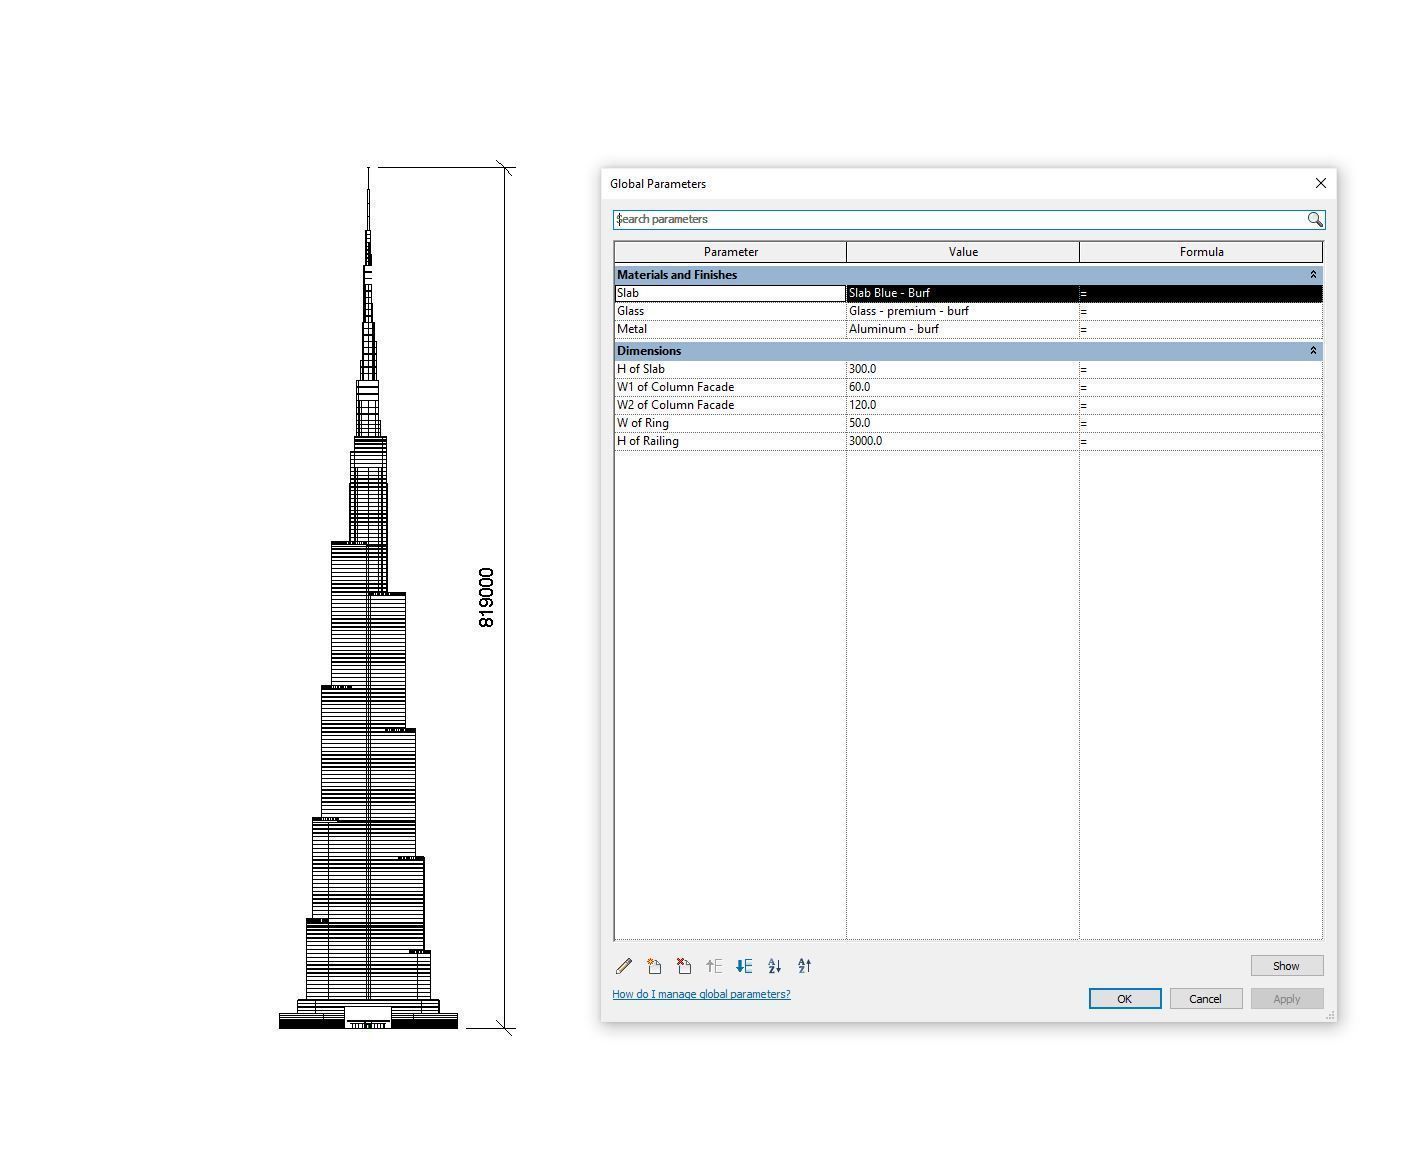This screenshot has height=1151, width=1427.
Task: Click the 120.0 value cell
Action: (963, 405)
